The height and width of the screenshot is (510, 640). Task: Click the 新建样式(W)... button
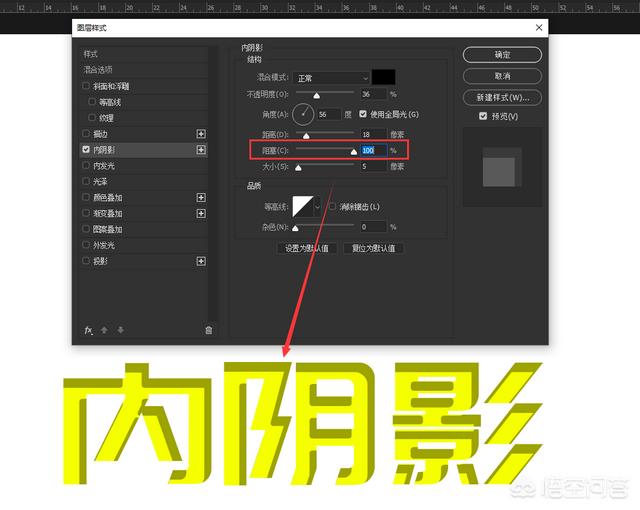(x=502, y=98)
